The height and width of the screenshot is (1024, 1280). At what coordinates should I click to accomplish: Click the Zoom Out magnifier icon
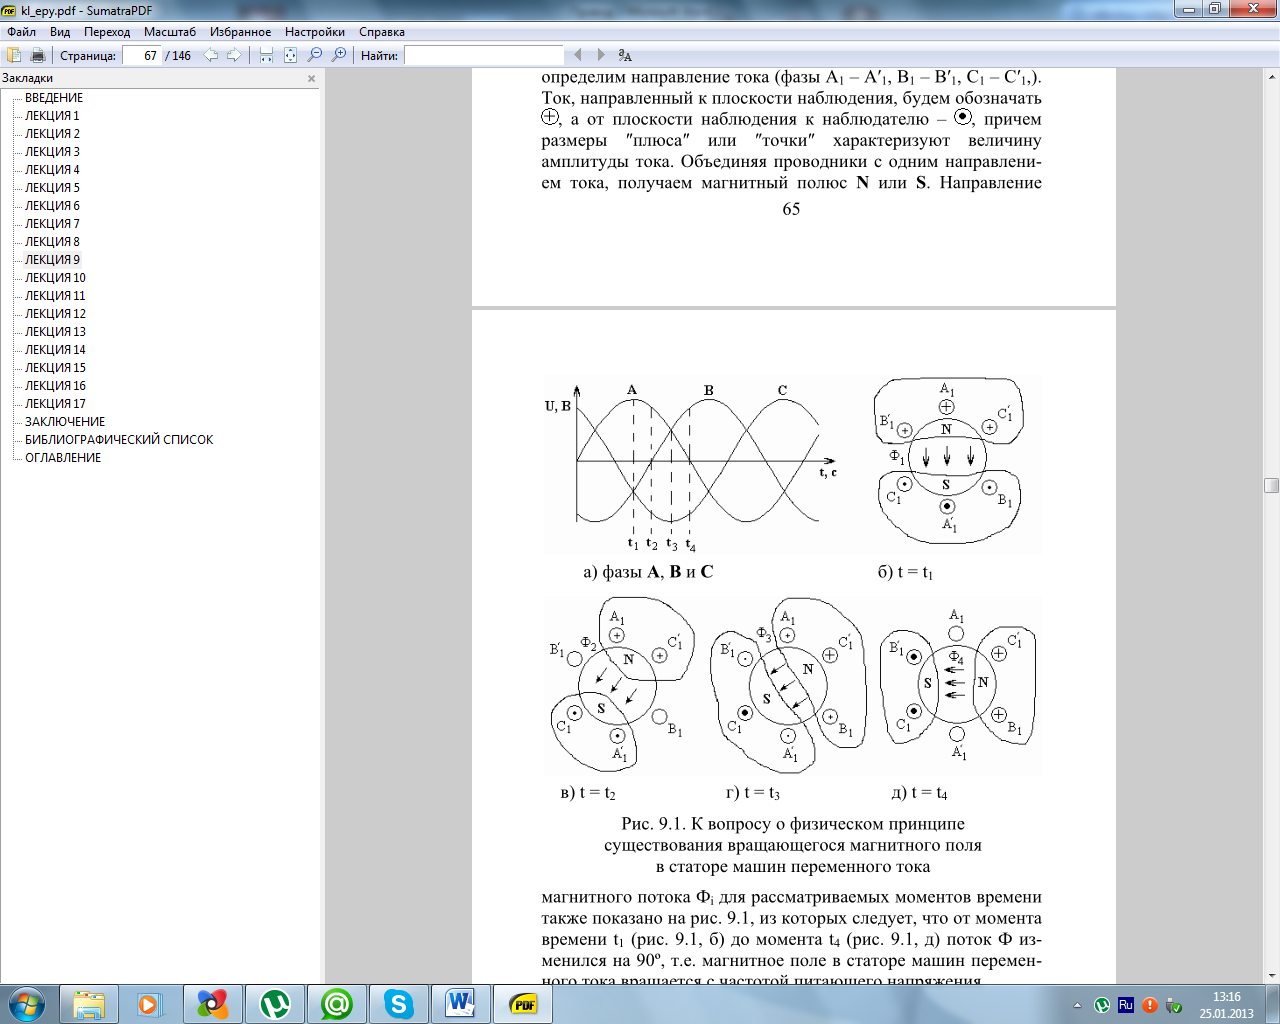(x=315, y=55)
